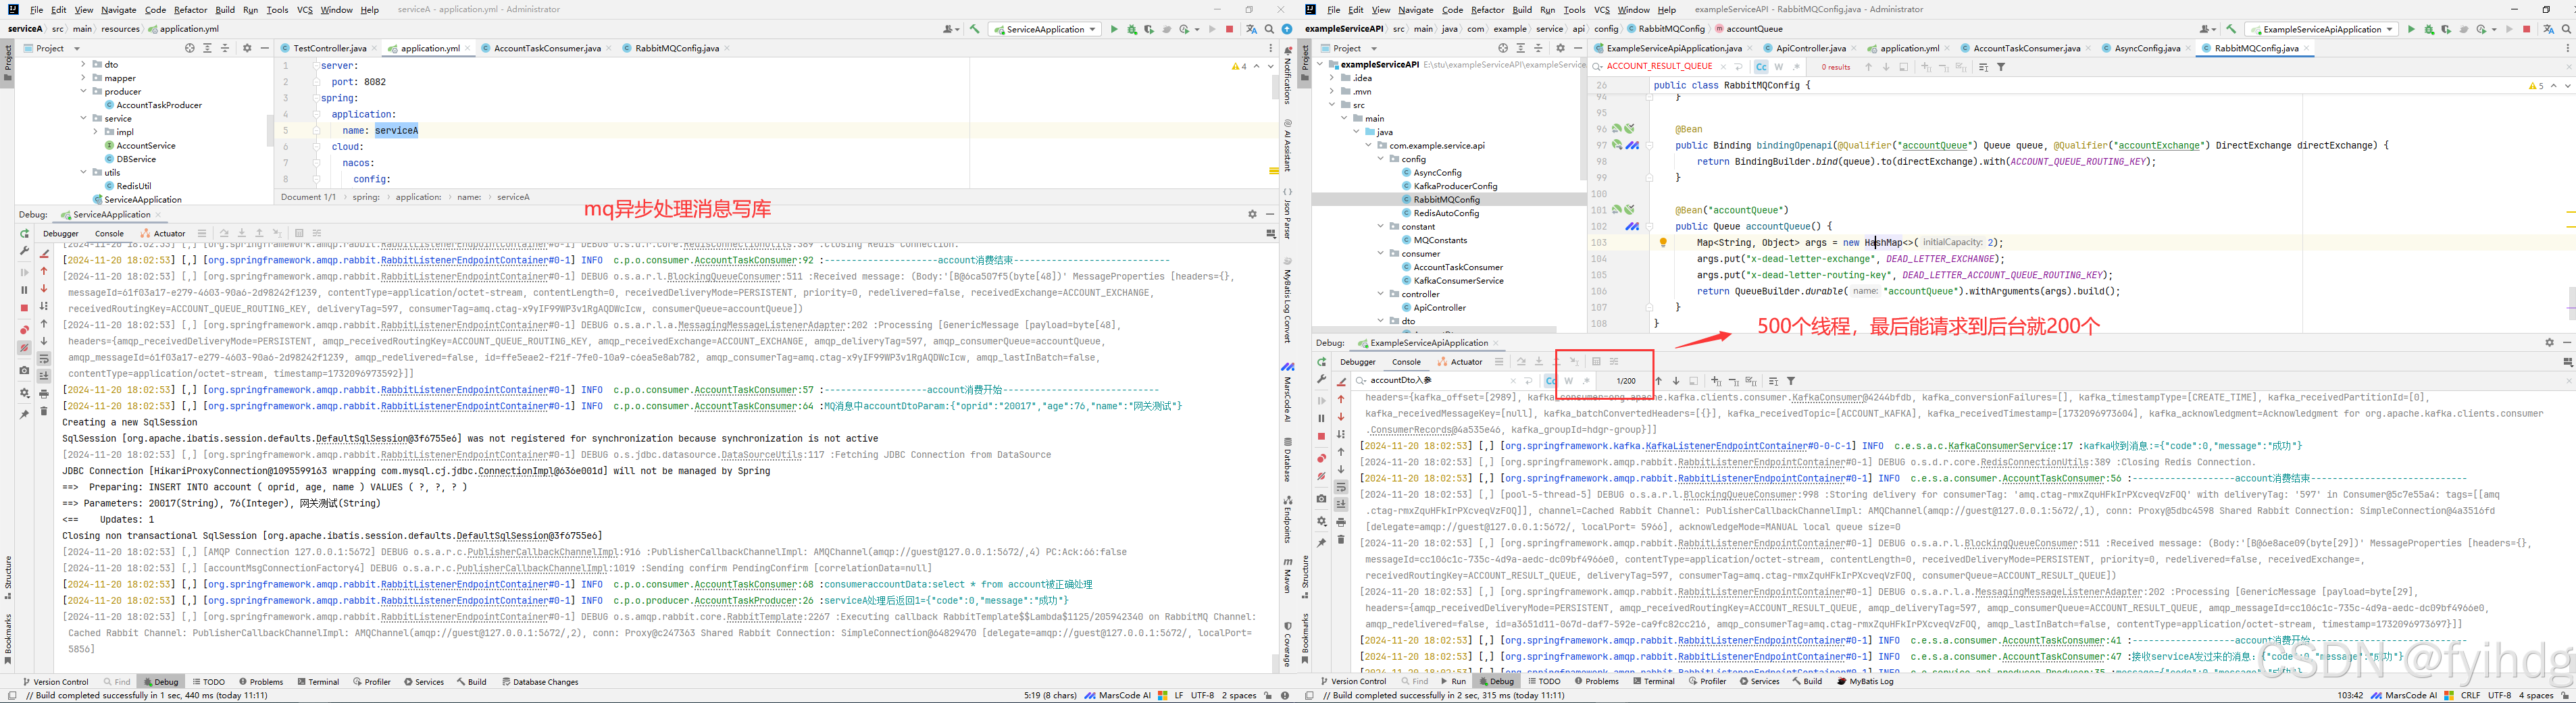
Task: Run ServiceAApplication with the green play icon
Action: pyautogui.click(x=1114, y=29)
